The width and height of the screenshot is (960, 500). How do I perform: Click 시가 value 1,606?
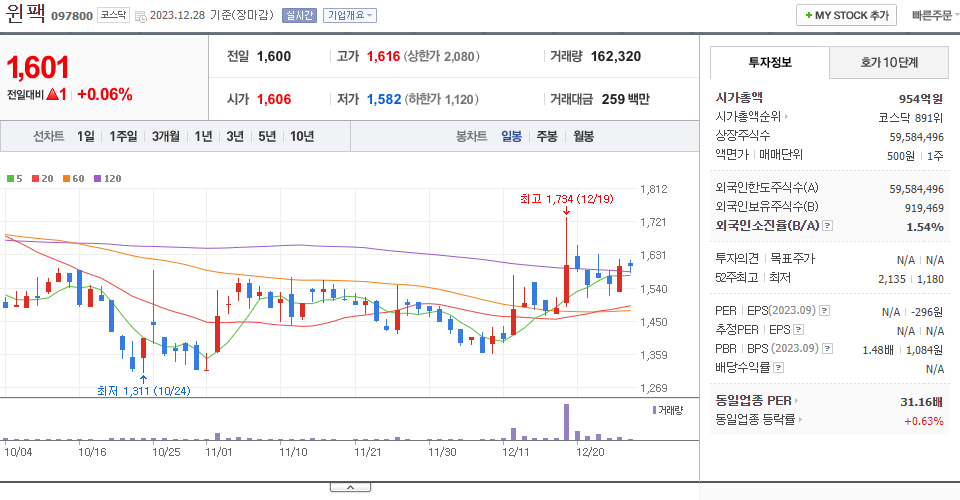click(x=274, y=99)
